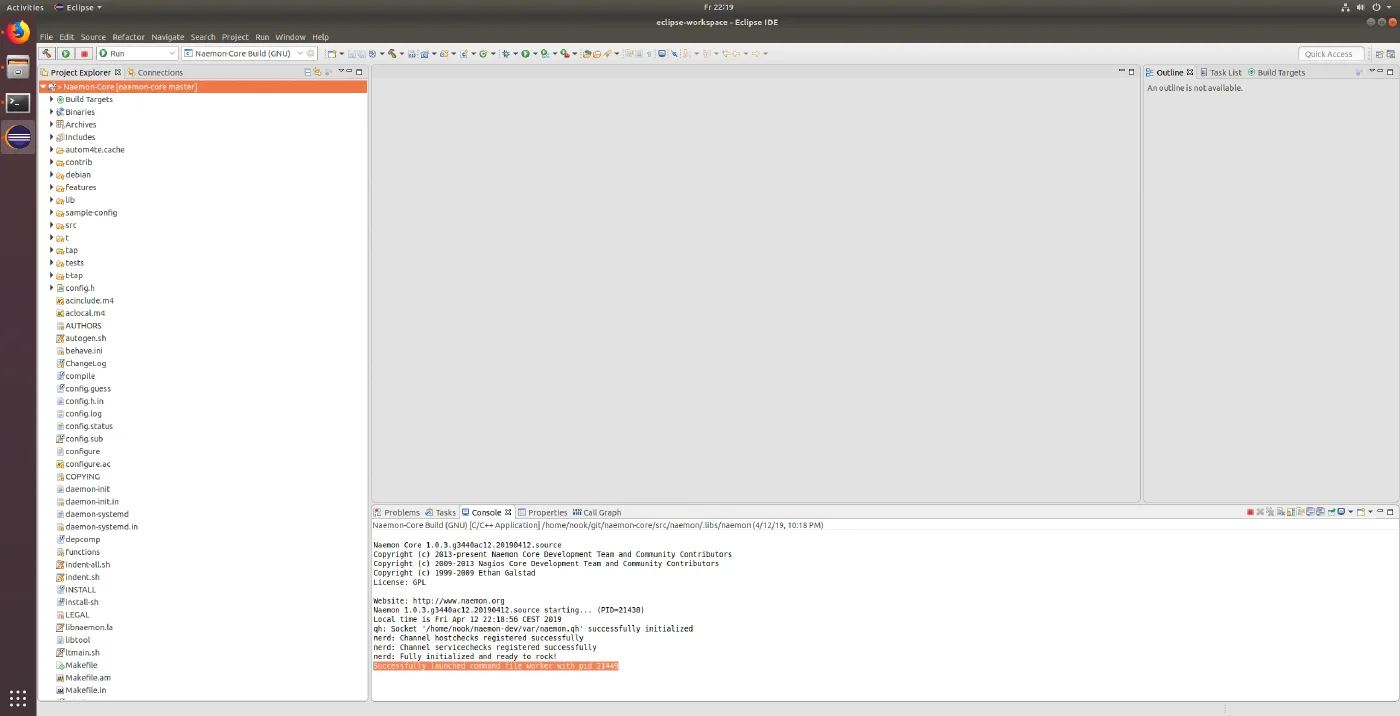Open the Files app from the dock

[x=18, y=67]
